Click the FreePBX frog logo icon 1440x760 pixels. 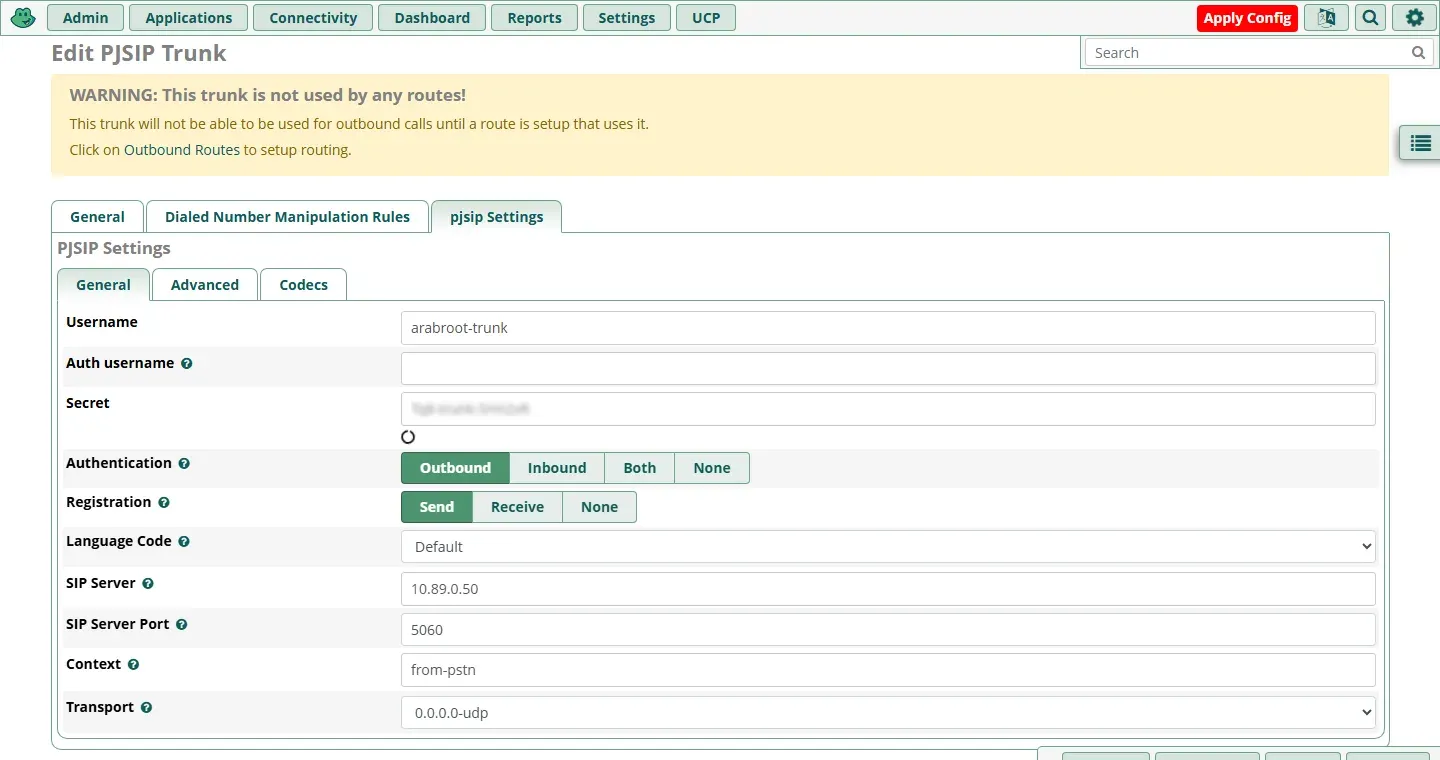[x=23, y=17]
